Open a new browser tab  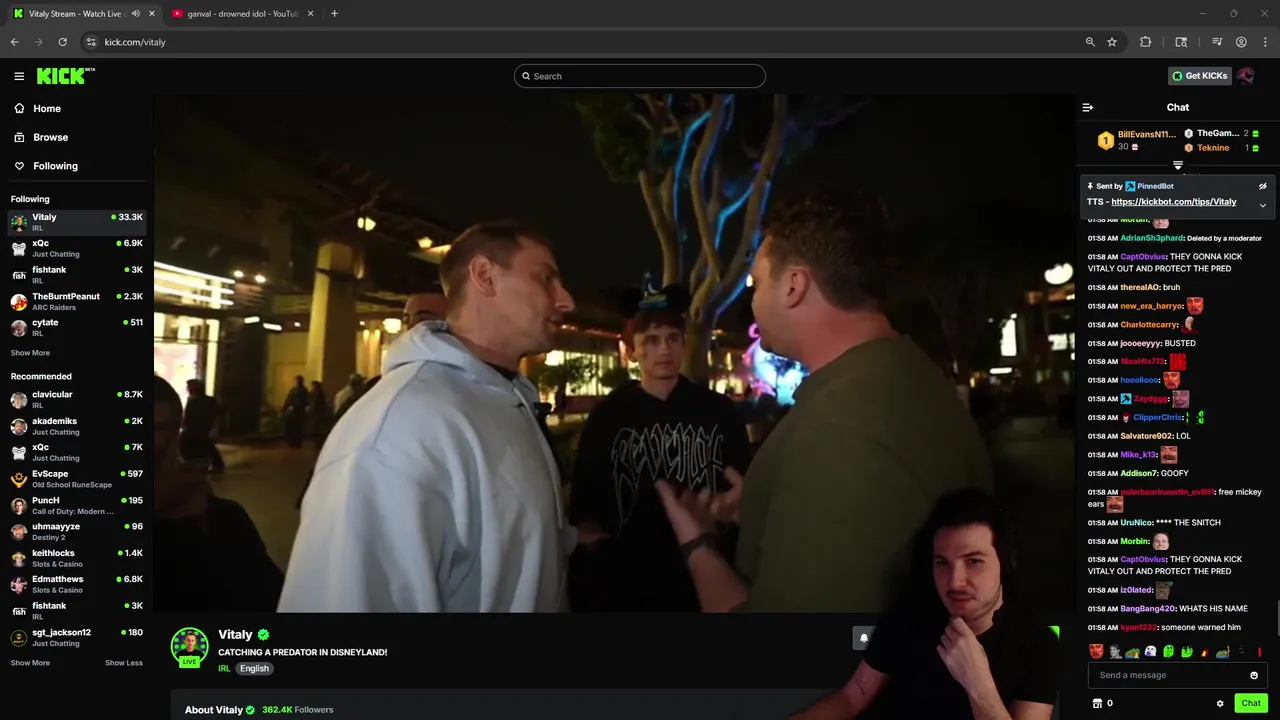[334, 14]
